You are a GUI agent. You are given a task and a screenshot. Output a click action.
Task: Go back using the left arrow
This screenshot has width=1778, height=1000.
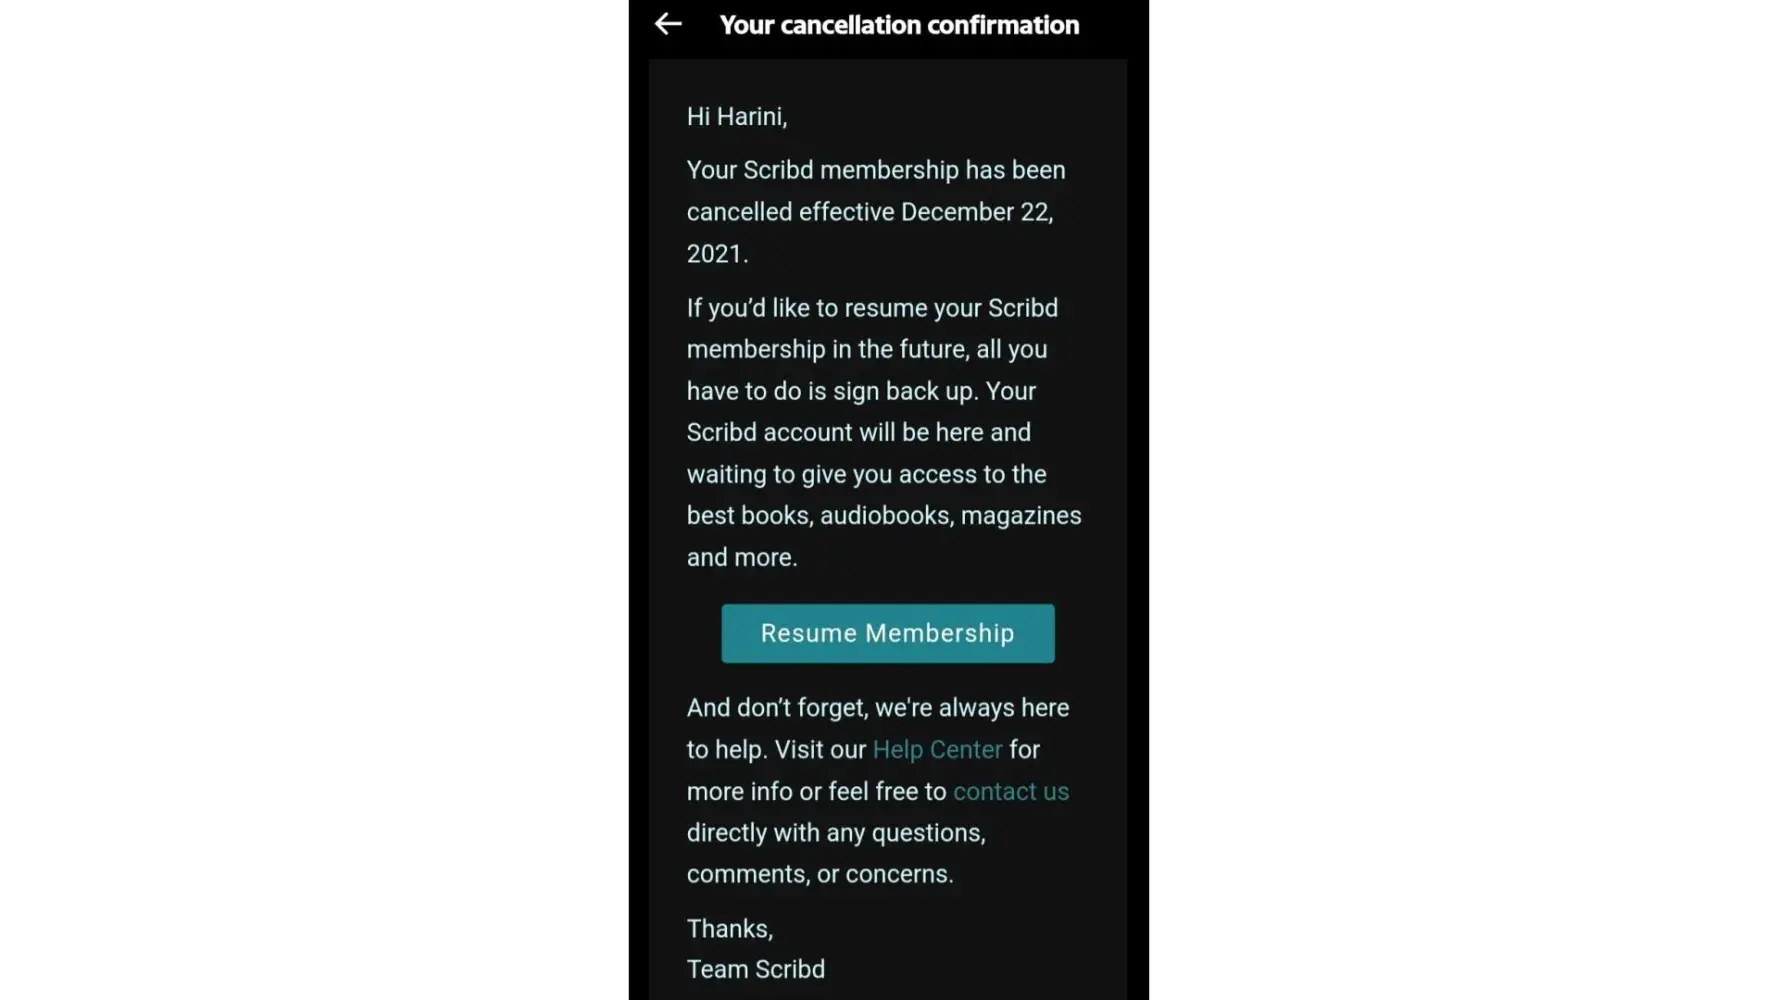tap(668, 24)
